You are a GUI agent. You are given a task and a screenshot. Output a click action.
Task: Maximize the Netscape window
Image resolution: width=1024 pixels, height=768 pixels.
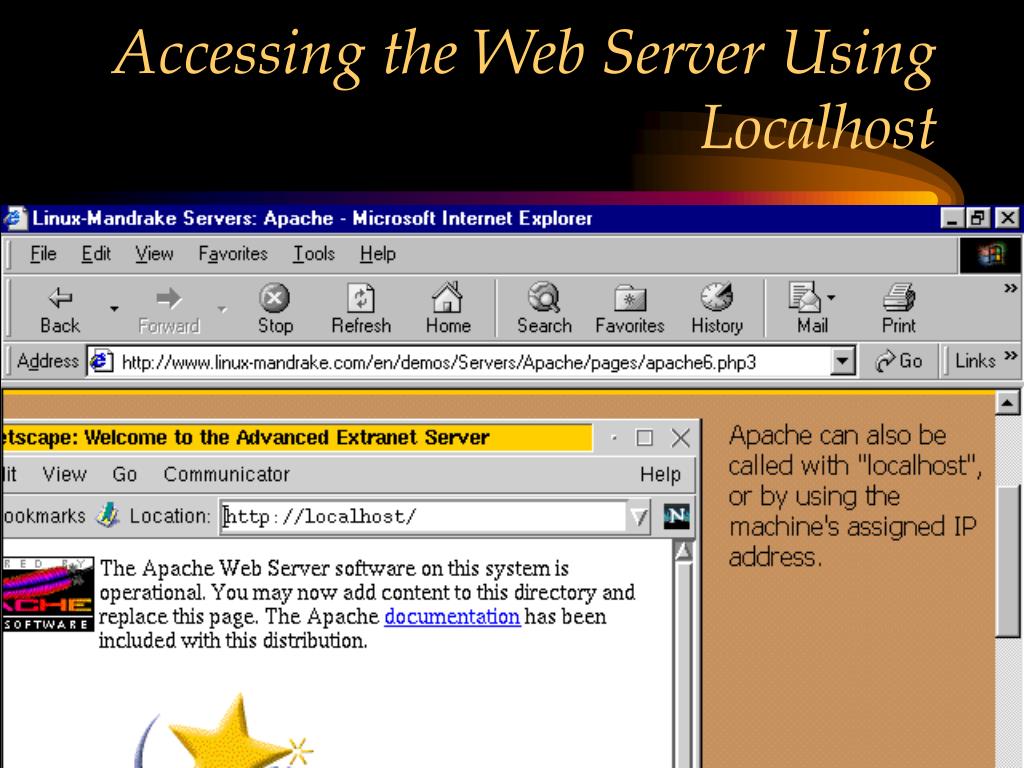644,438
